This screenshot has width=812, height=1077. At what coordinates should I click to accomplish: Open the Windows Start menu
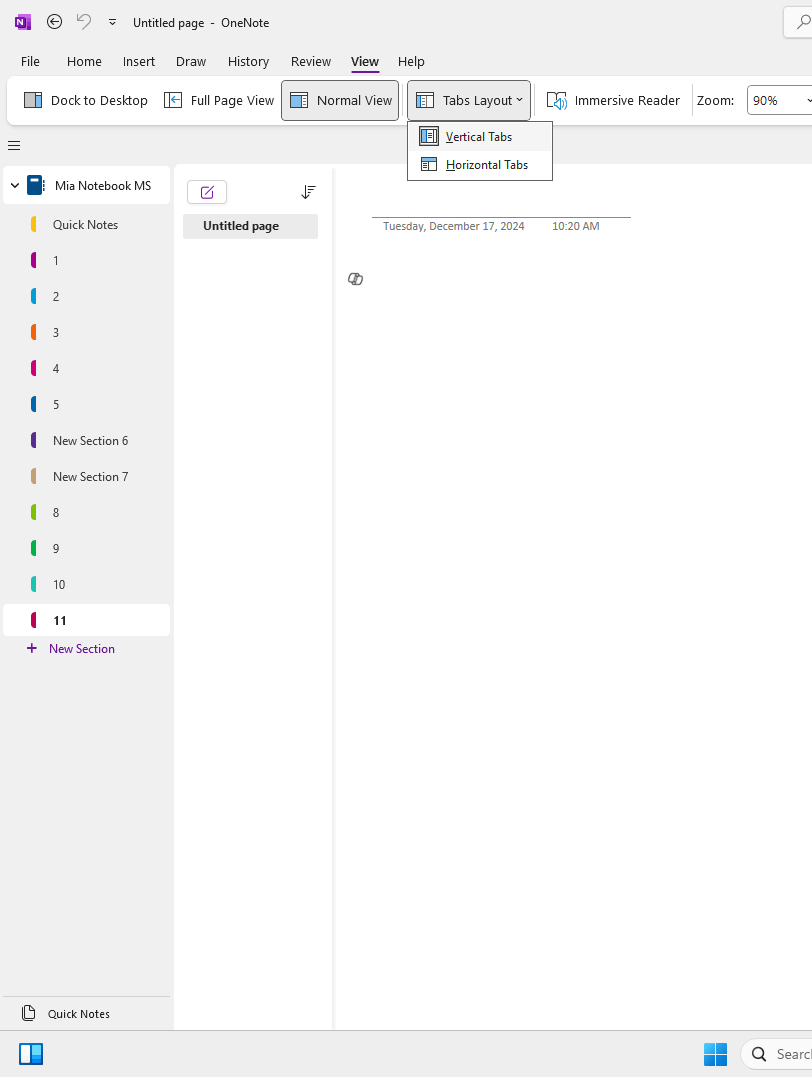pos(715,1054)
